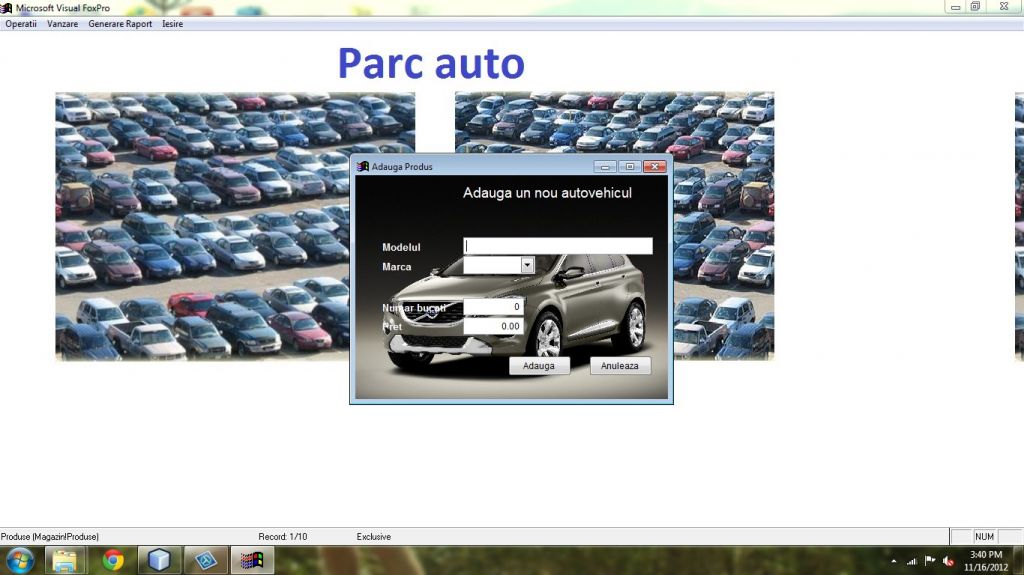1024x575 pixels.
Task: Click the Iesire menu item
Action: click(173, 24)
